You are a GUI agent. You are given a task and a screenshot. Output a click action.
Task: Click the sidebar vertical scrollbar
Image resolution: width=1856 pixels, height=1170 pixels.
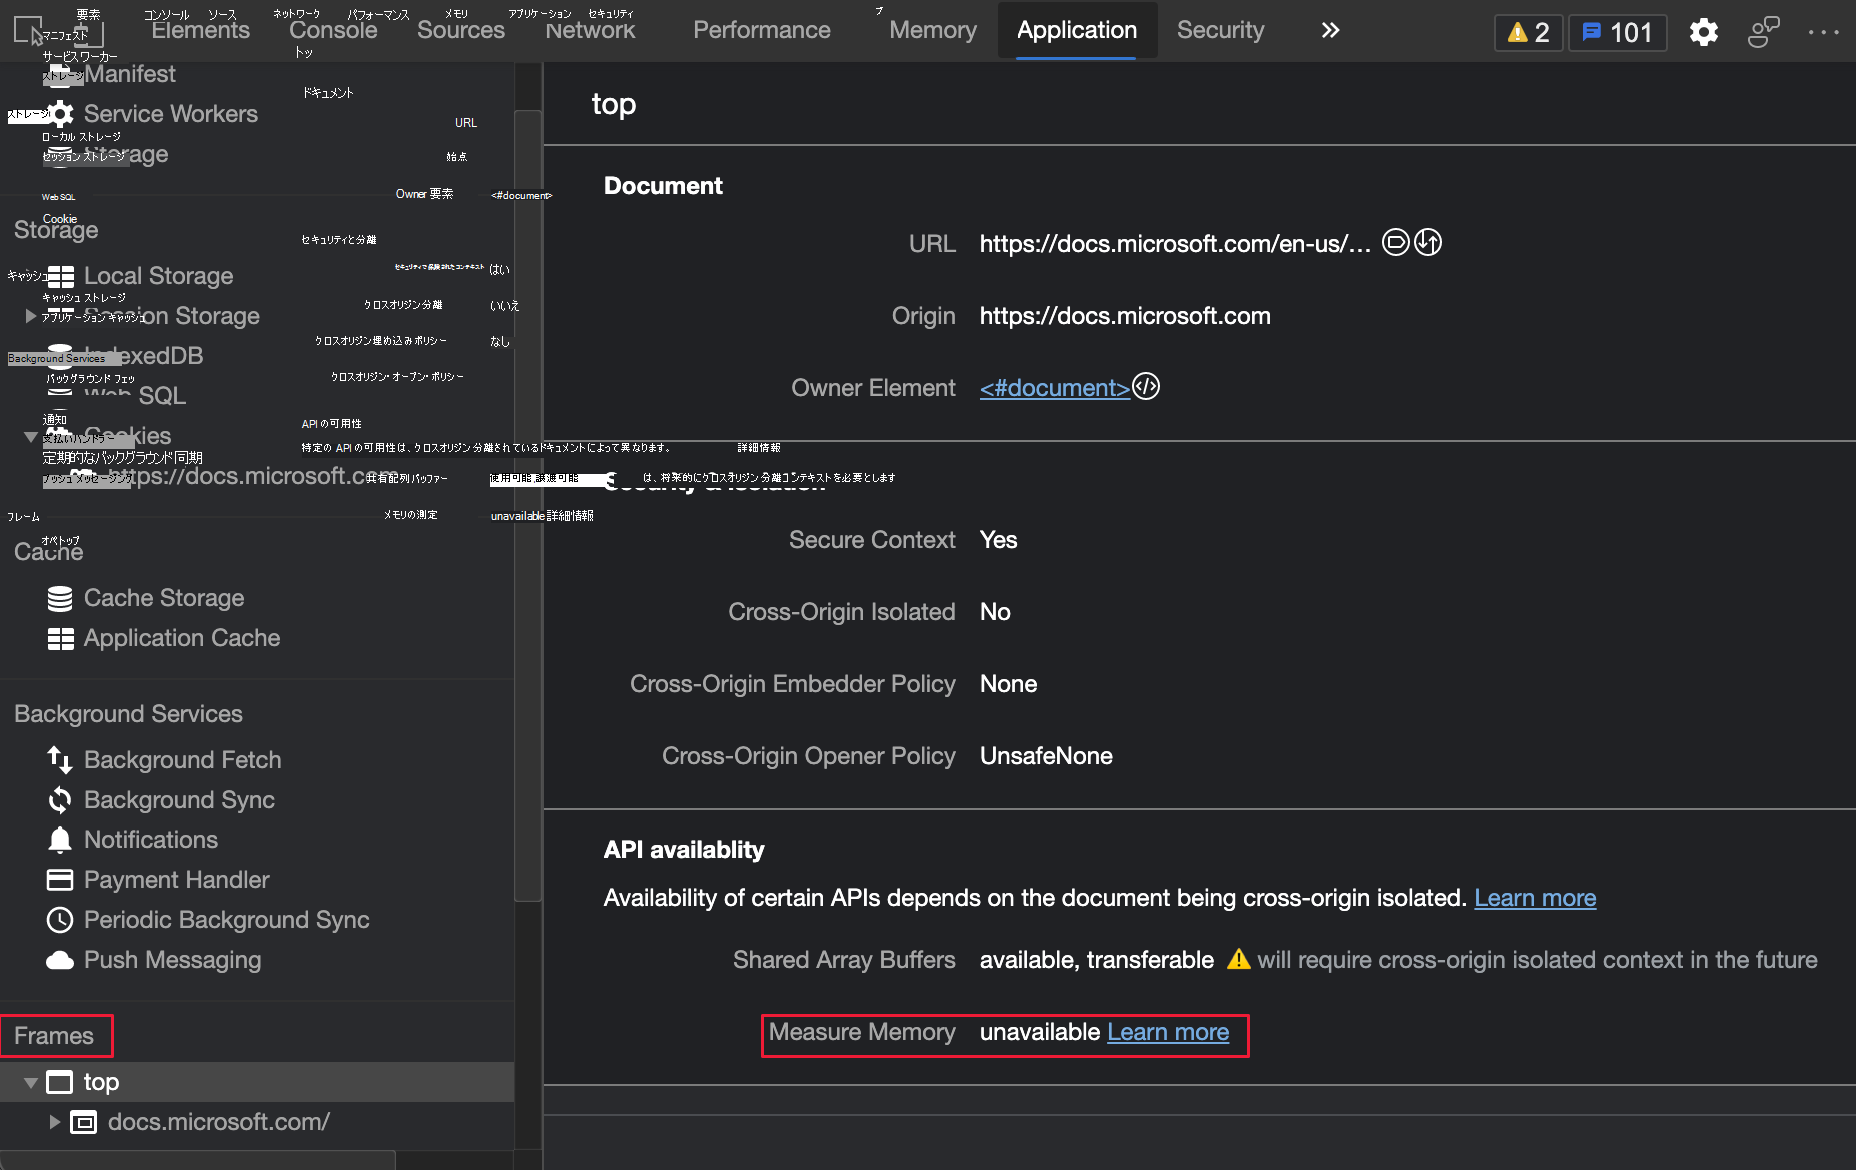click(x=527, y=500)
